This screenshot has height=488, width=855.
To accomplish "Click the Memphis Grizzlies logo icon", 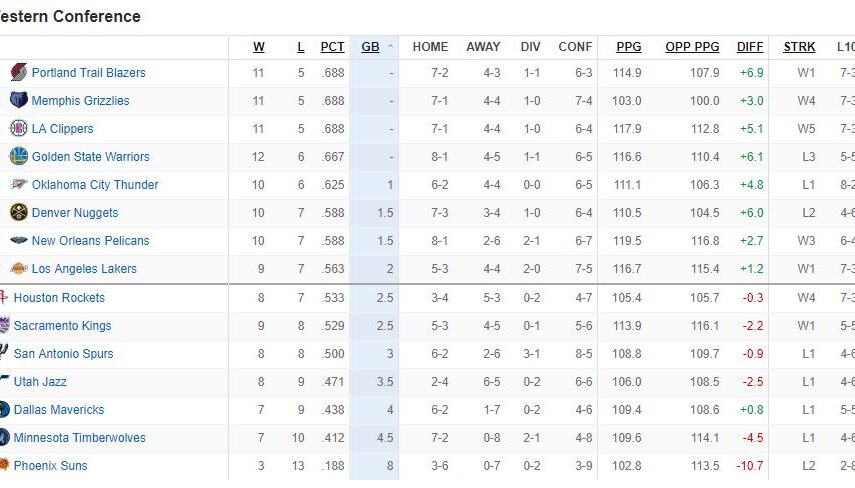I will click(x=19, y=101).
